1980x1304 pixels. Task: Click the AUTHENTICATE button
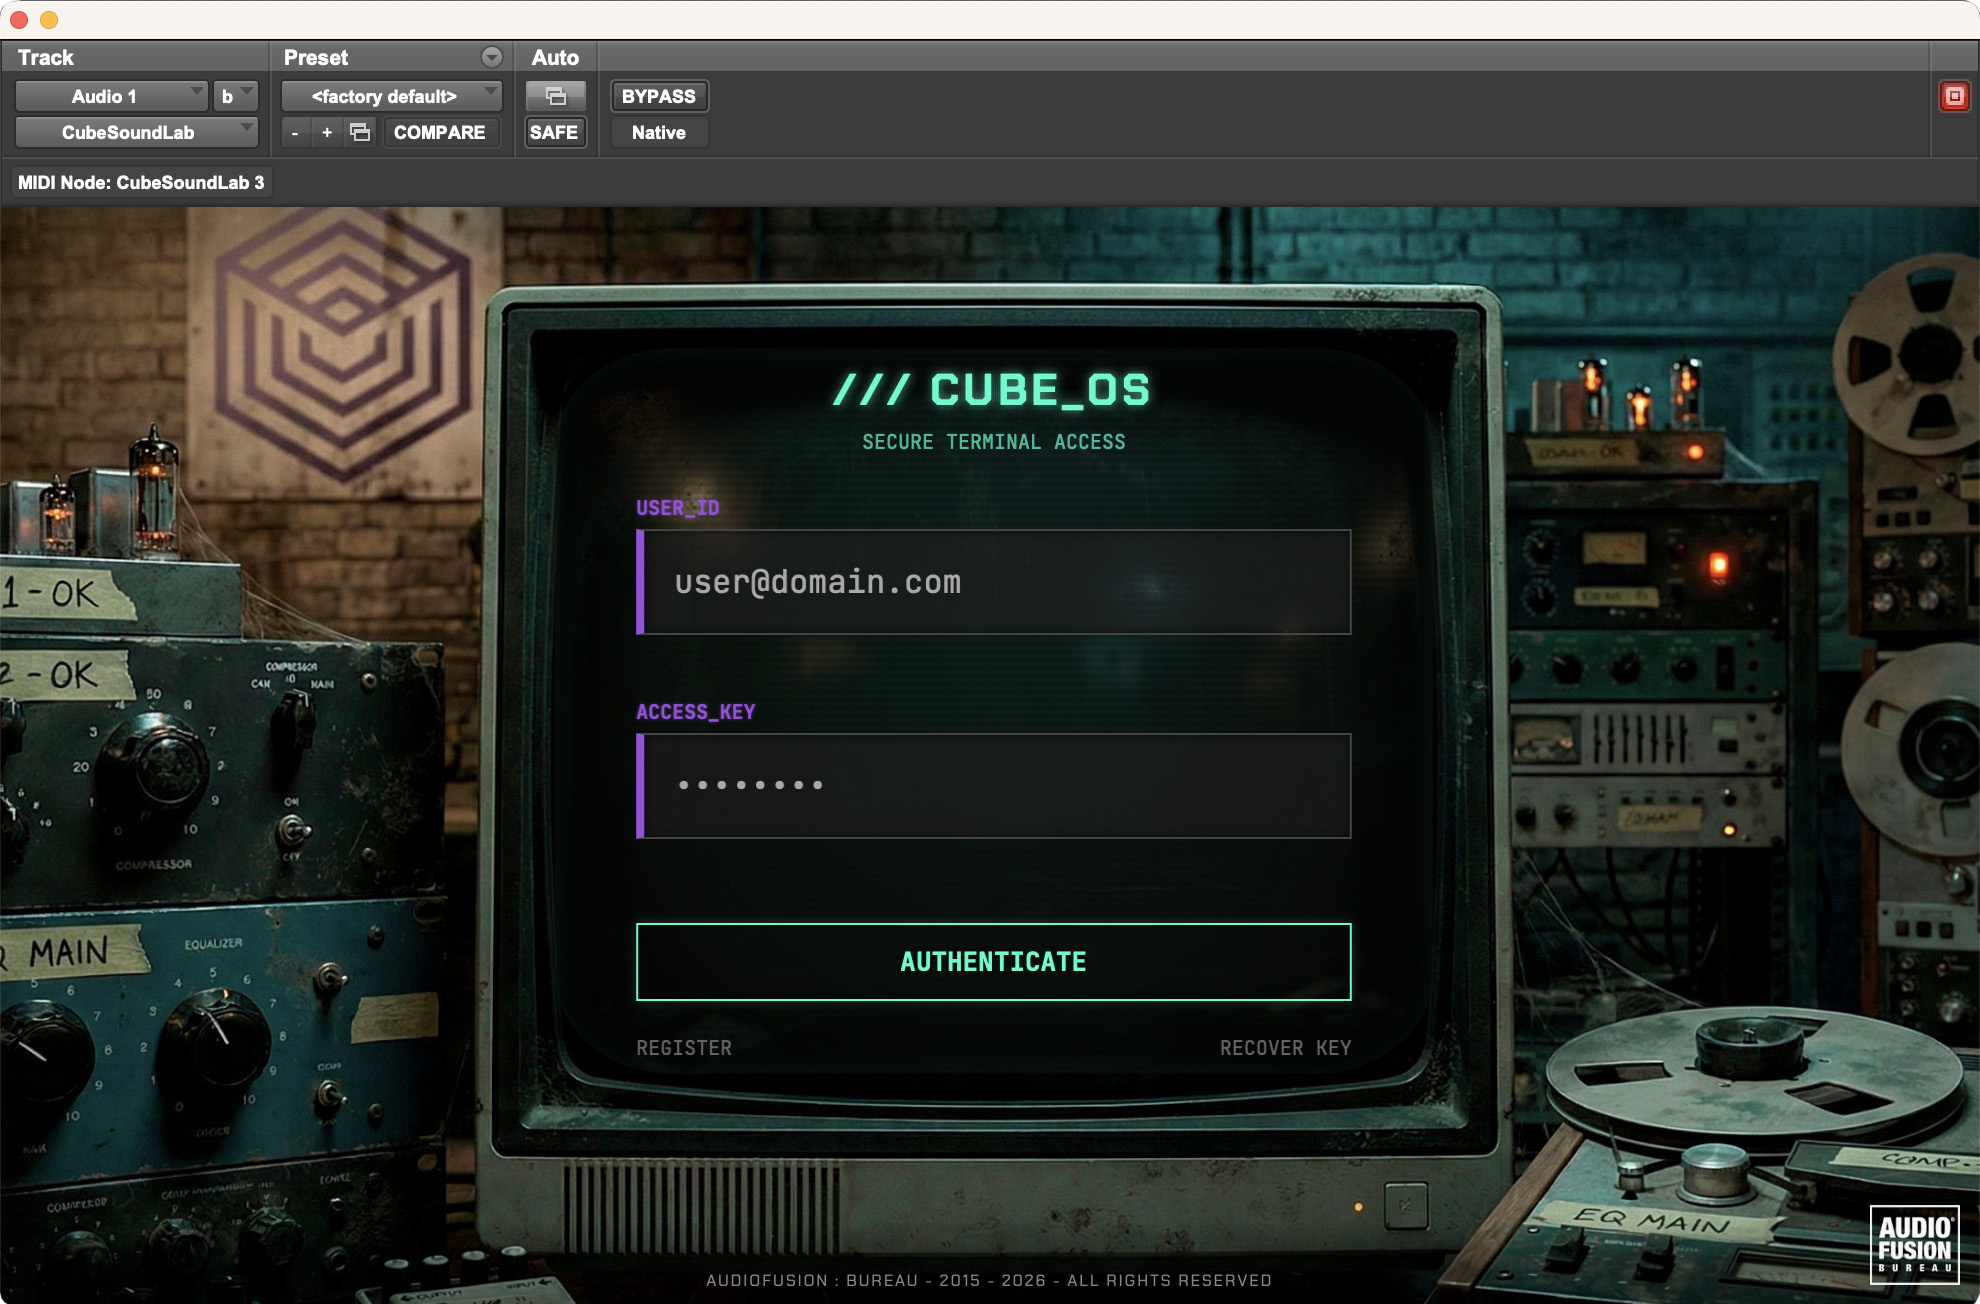(993, 961)
